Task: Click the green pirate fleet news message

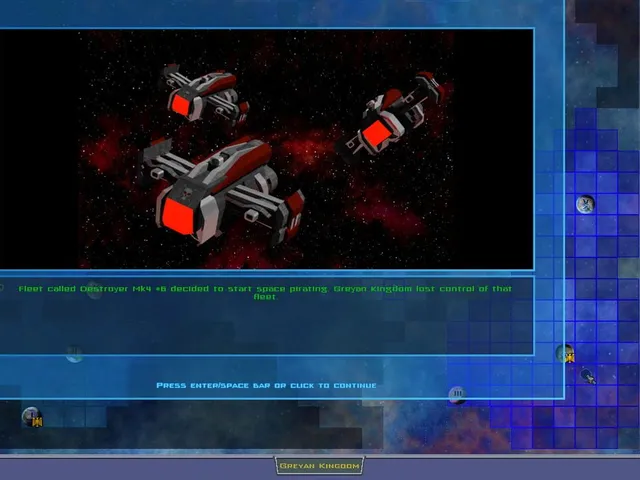Action: pyautogui.click(x=265, y=293)
